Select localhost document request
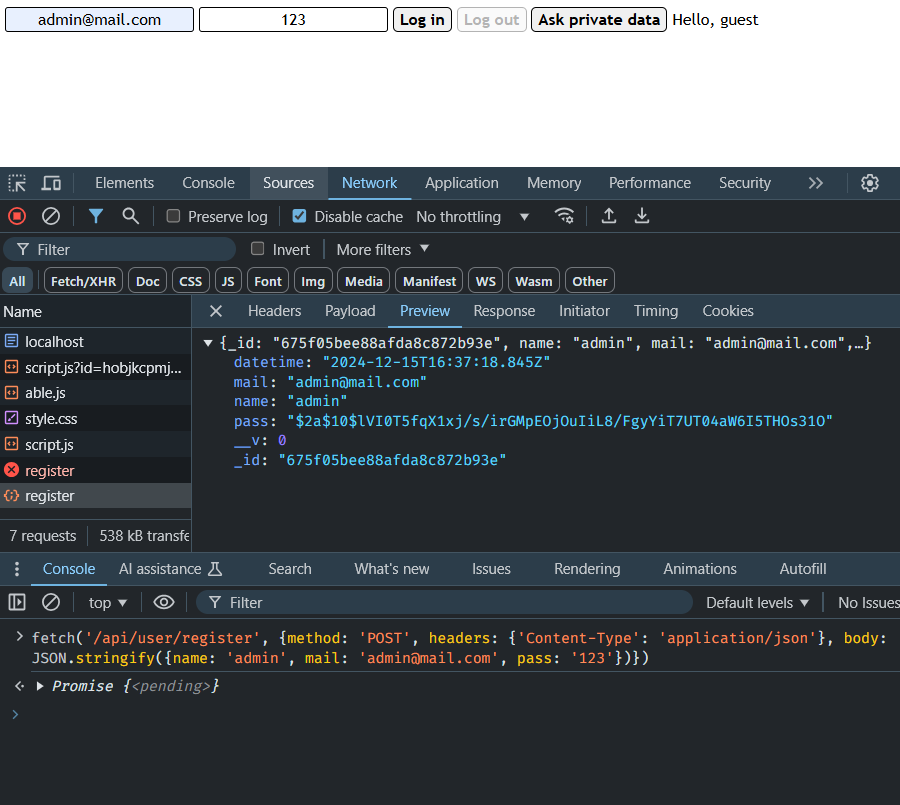Image resolution: width=900 pixels, height=805 pixels. point(95,342)
